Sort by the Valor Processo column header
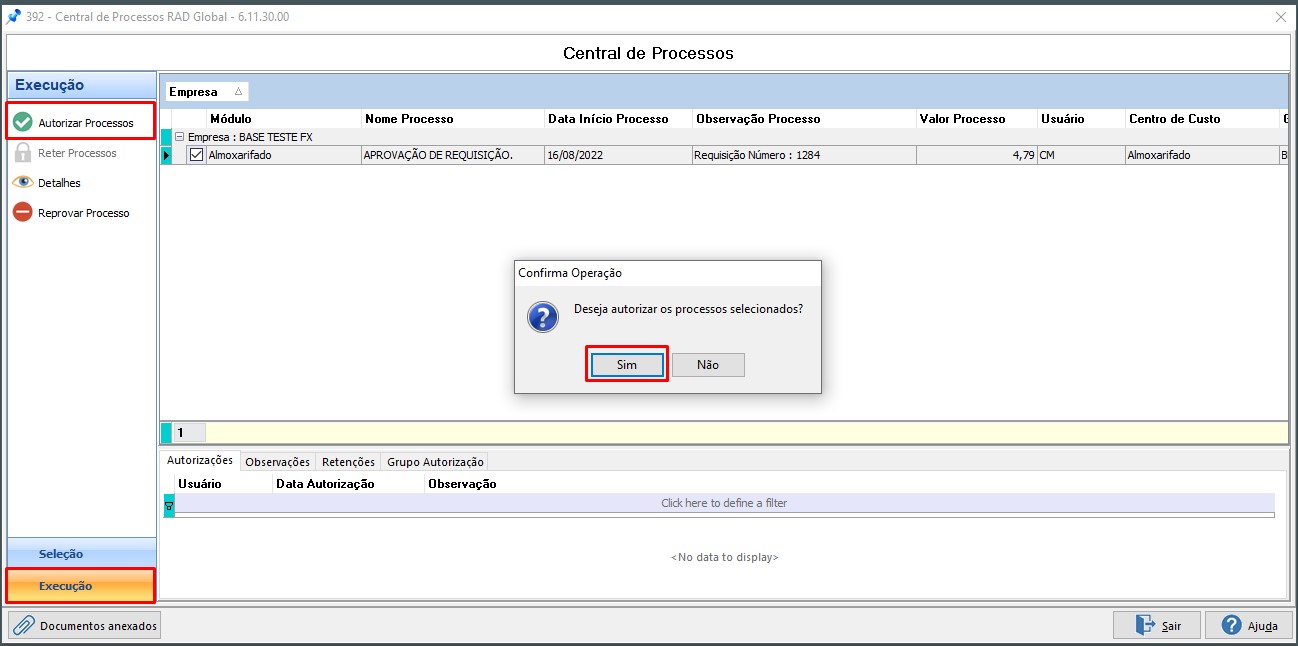1298x646 pixels. click(976, 118)
